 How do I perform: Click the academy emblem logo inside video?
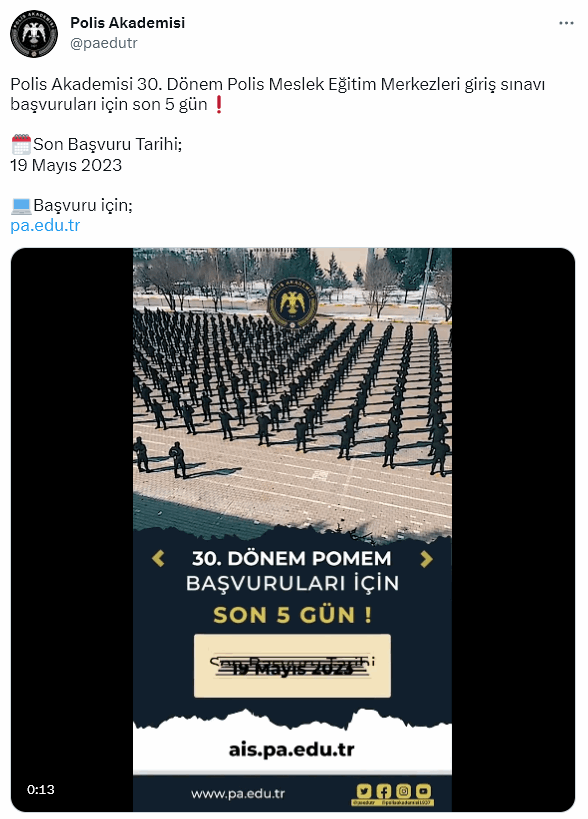292,303
